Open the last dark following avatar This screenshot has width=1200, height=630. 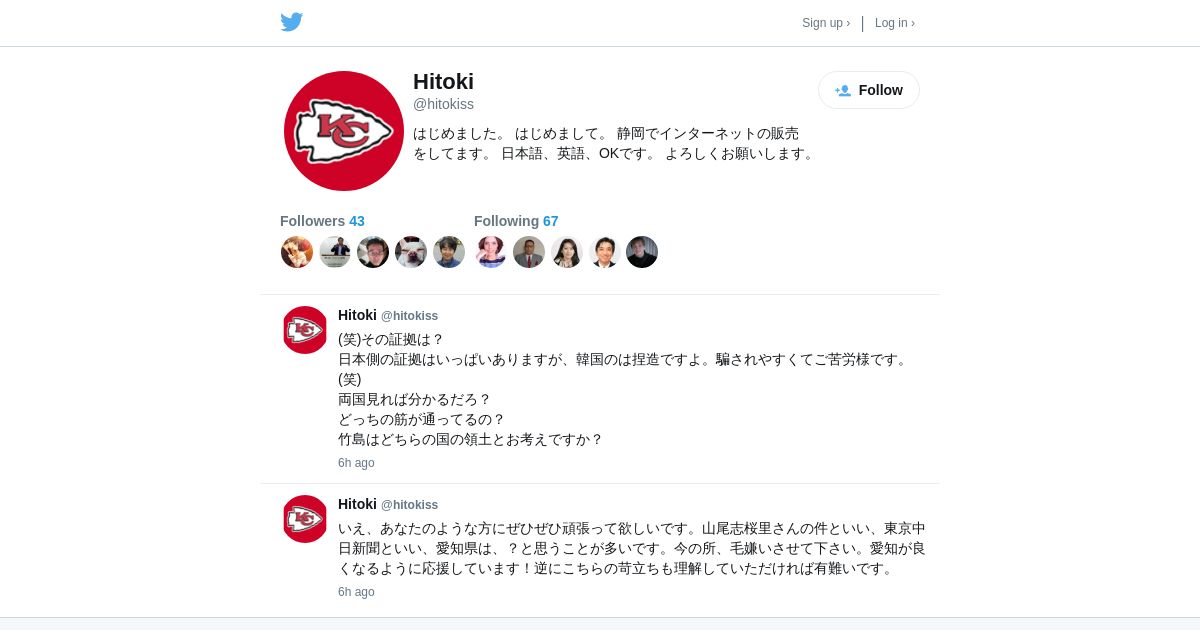(642, 252)
